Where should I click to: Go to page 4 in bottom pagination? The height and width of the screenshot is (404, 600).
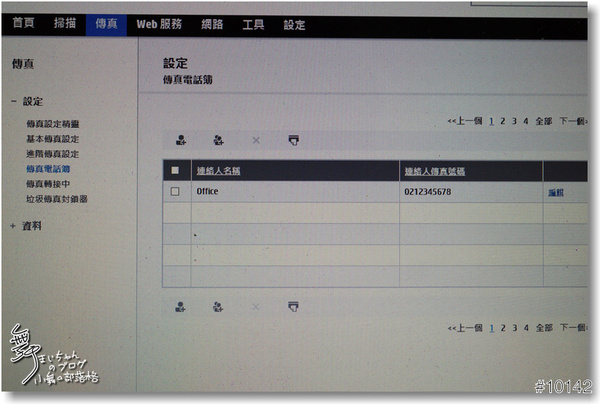tap(527, 328)
